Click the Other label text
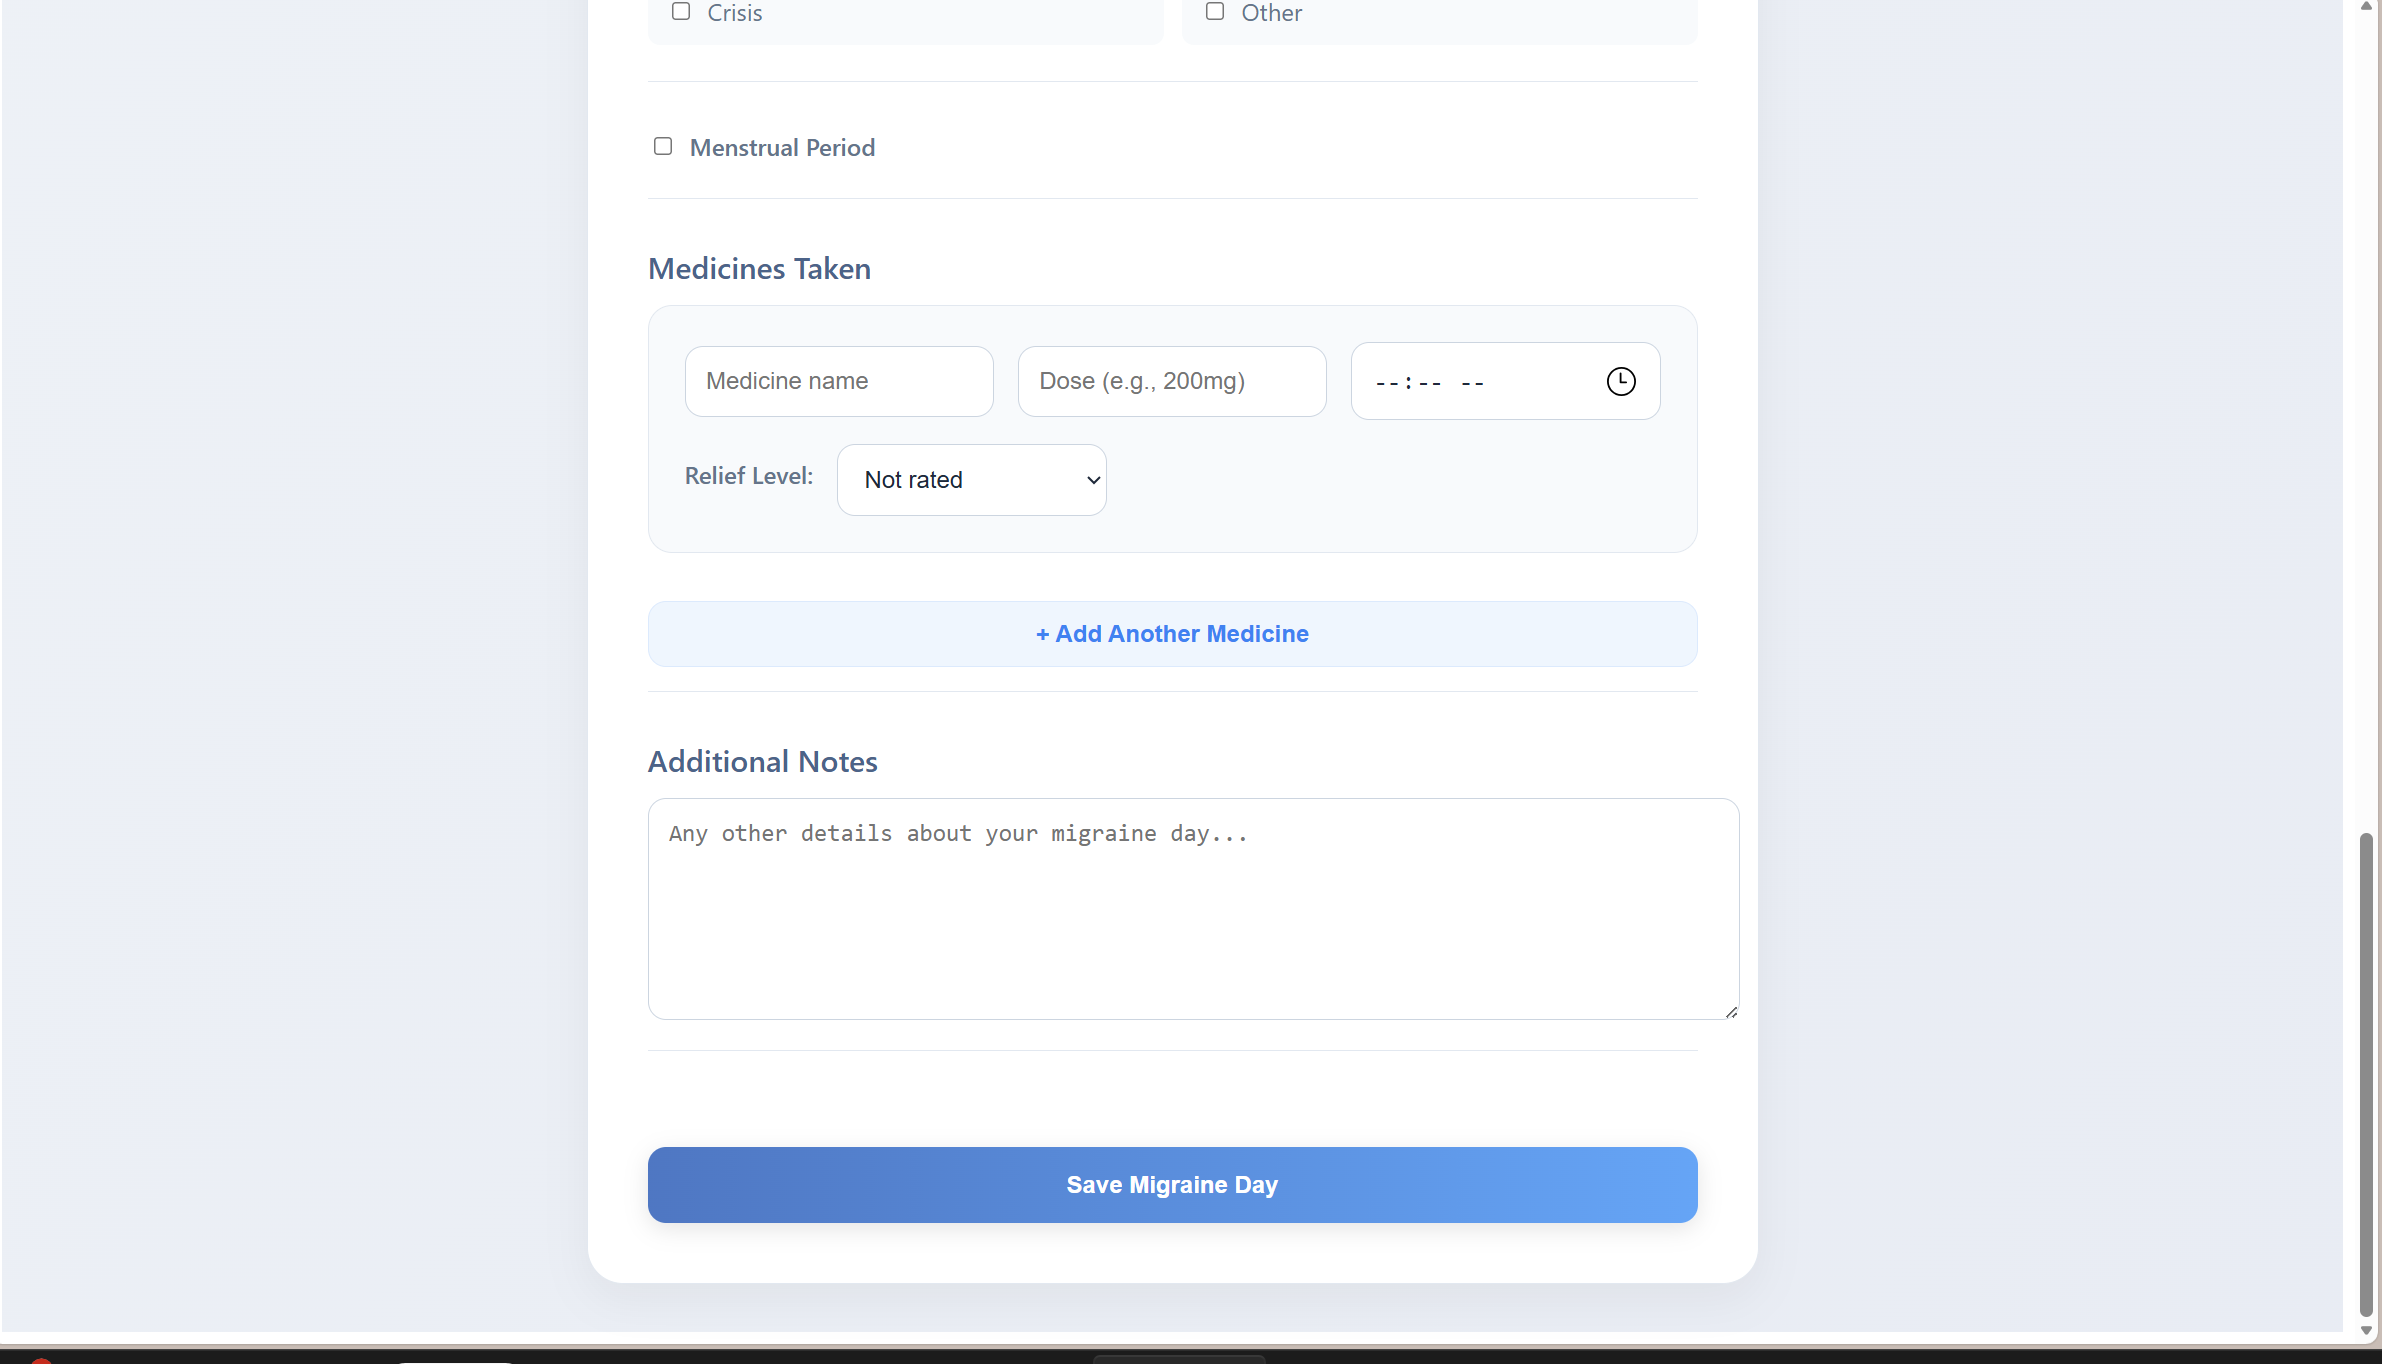 coord(1271,13)
